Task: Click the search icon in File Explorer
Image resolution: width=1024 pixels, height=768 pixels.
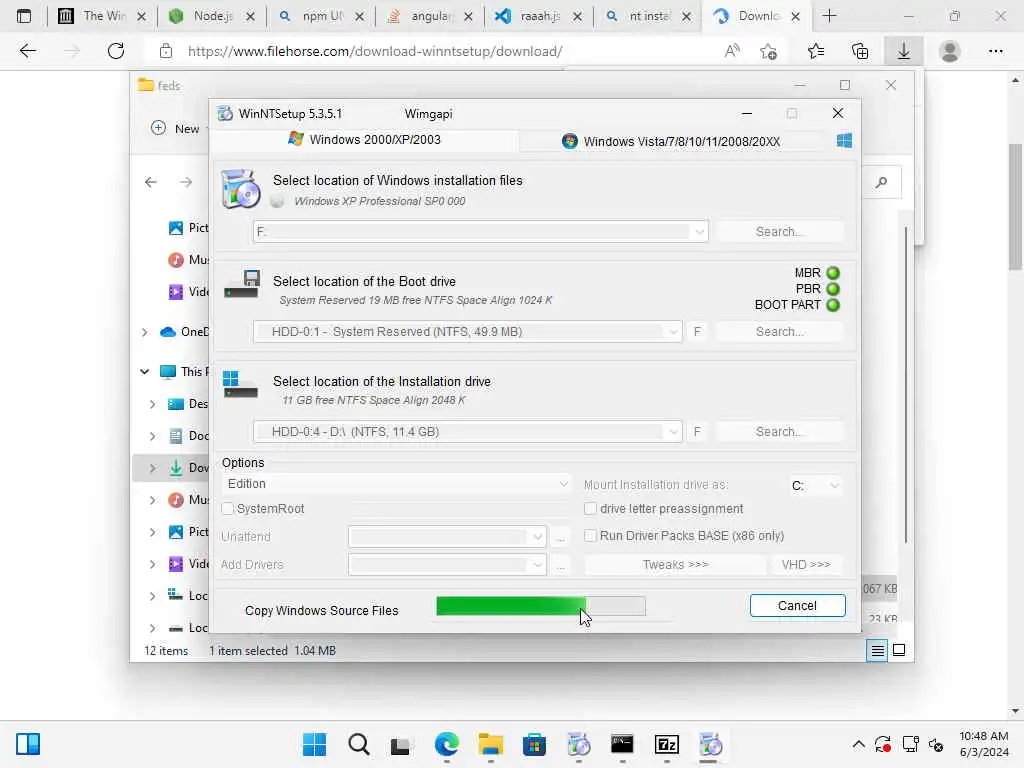Action: point(882,182)
